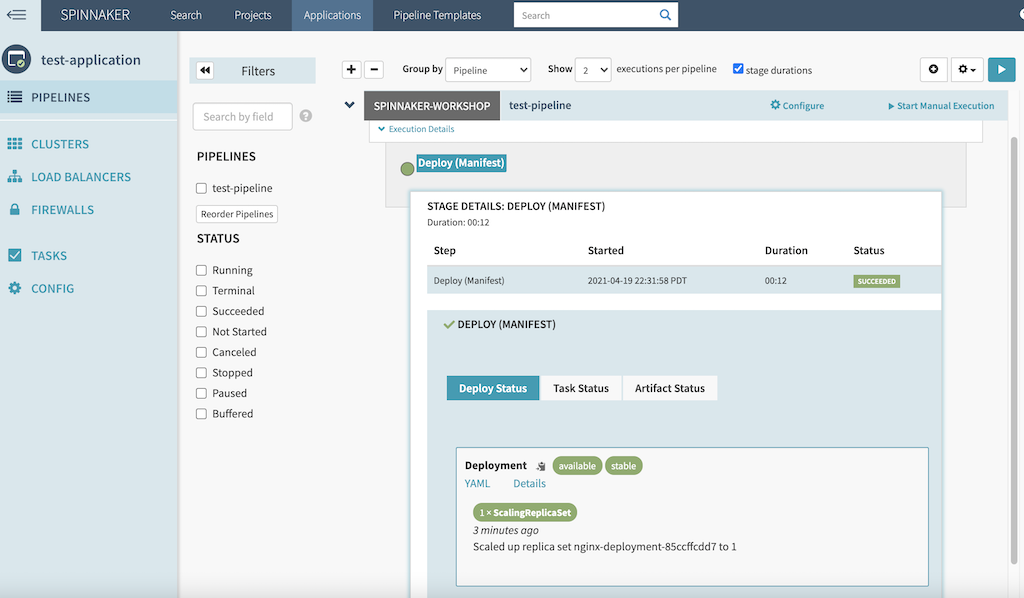Click the help question mark icon
The image size is (1024, 598).
306,116
